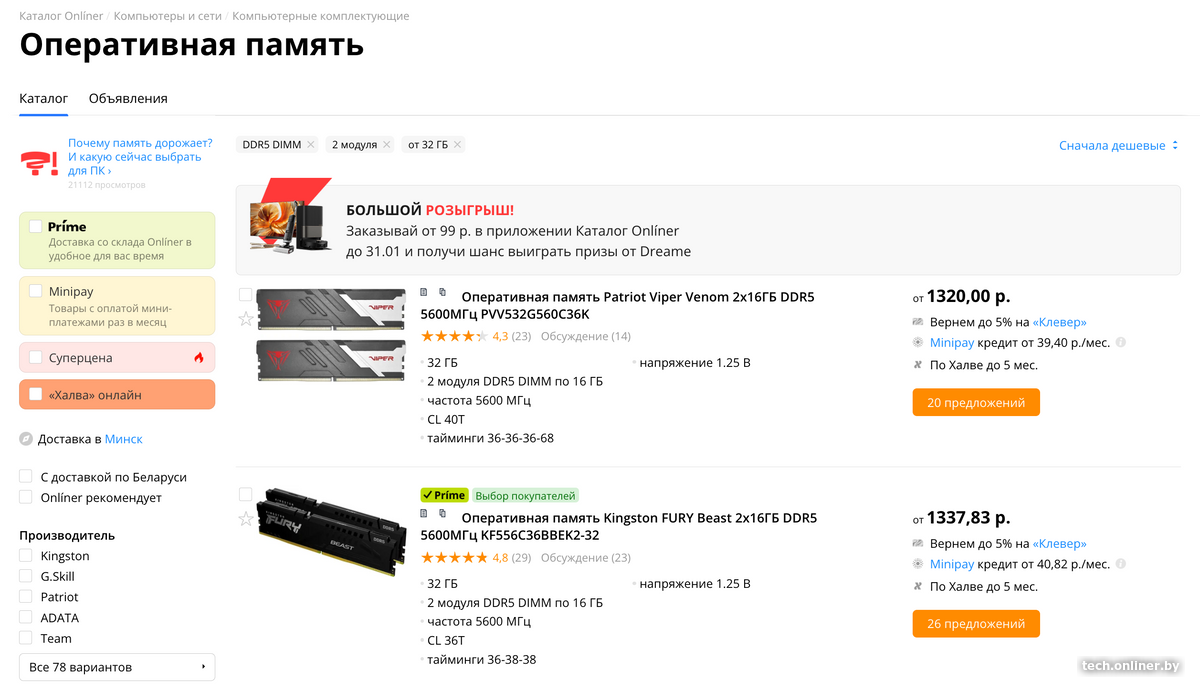Click info icon beside Kingston Minipay credit

1120,565
